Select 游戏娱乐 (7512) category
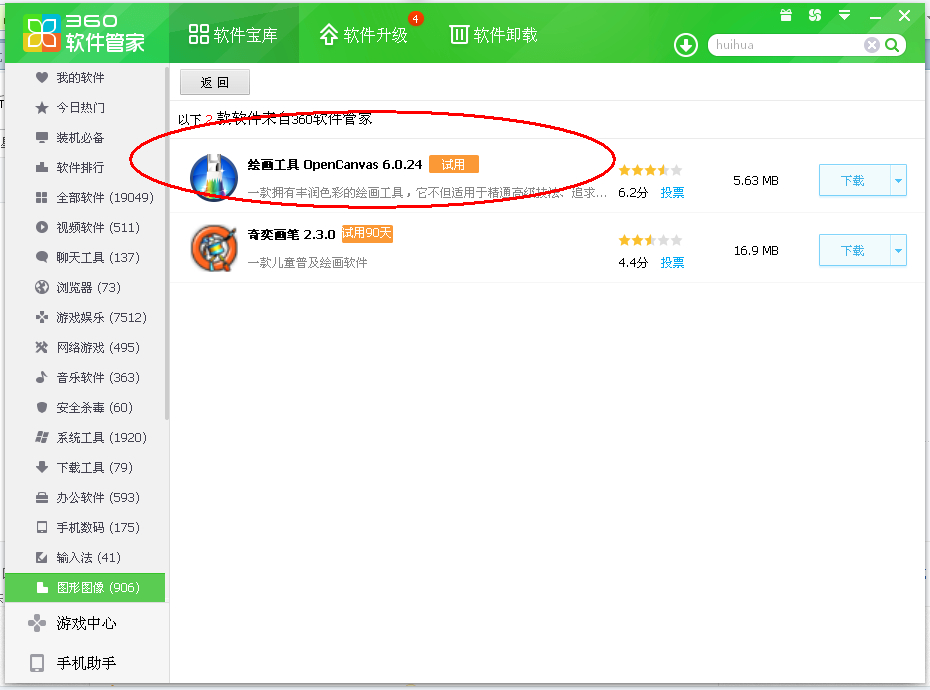Image resolution: width=930 pixels, height=690 pixels. click(101, 317)
